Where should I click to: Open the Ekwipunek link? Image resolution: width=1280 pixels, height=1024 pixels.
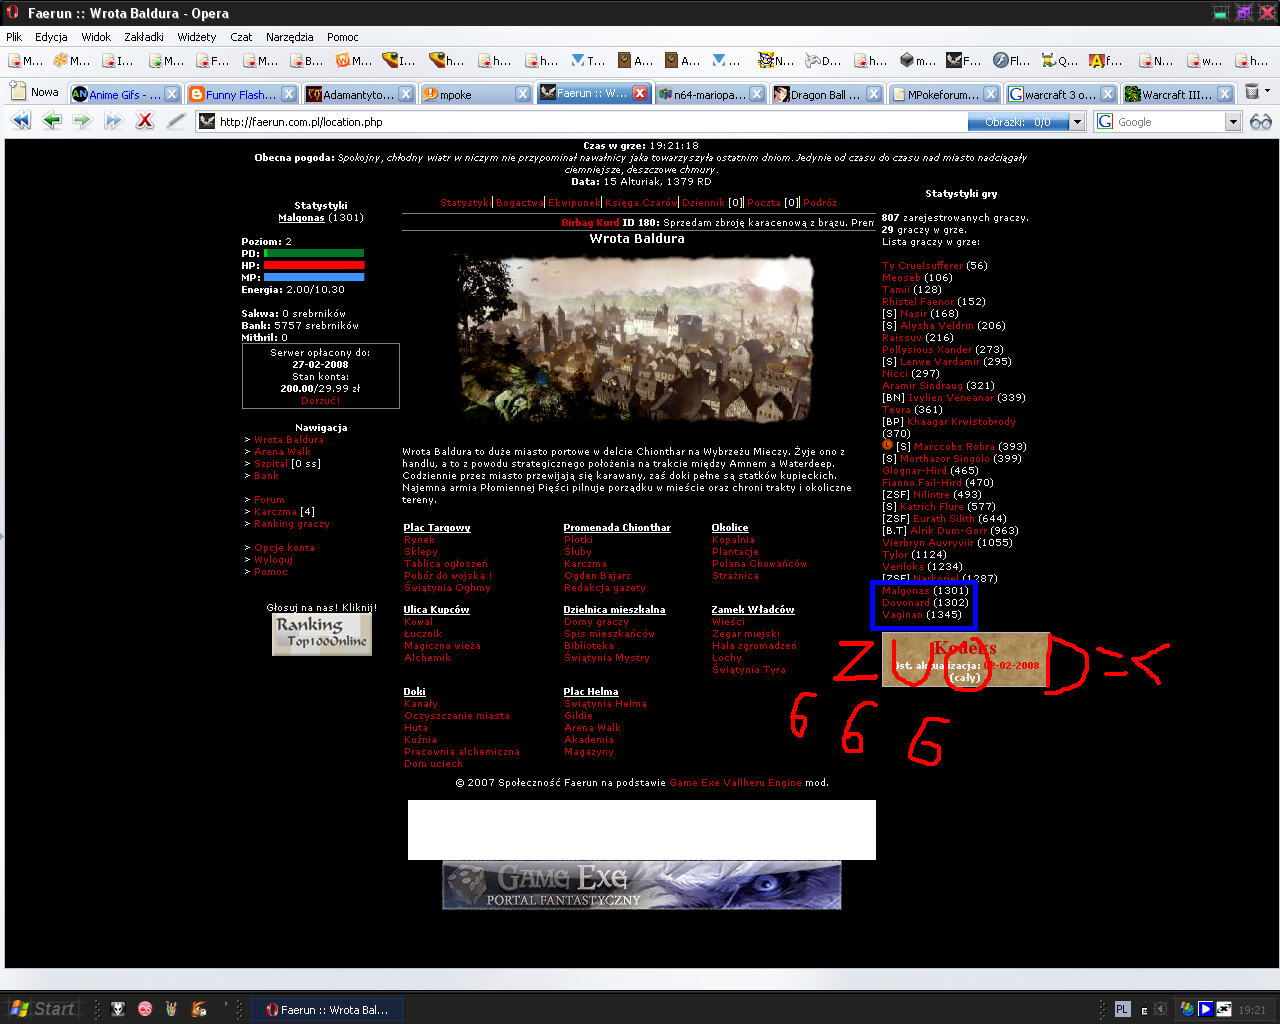(574, 202)
